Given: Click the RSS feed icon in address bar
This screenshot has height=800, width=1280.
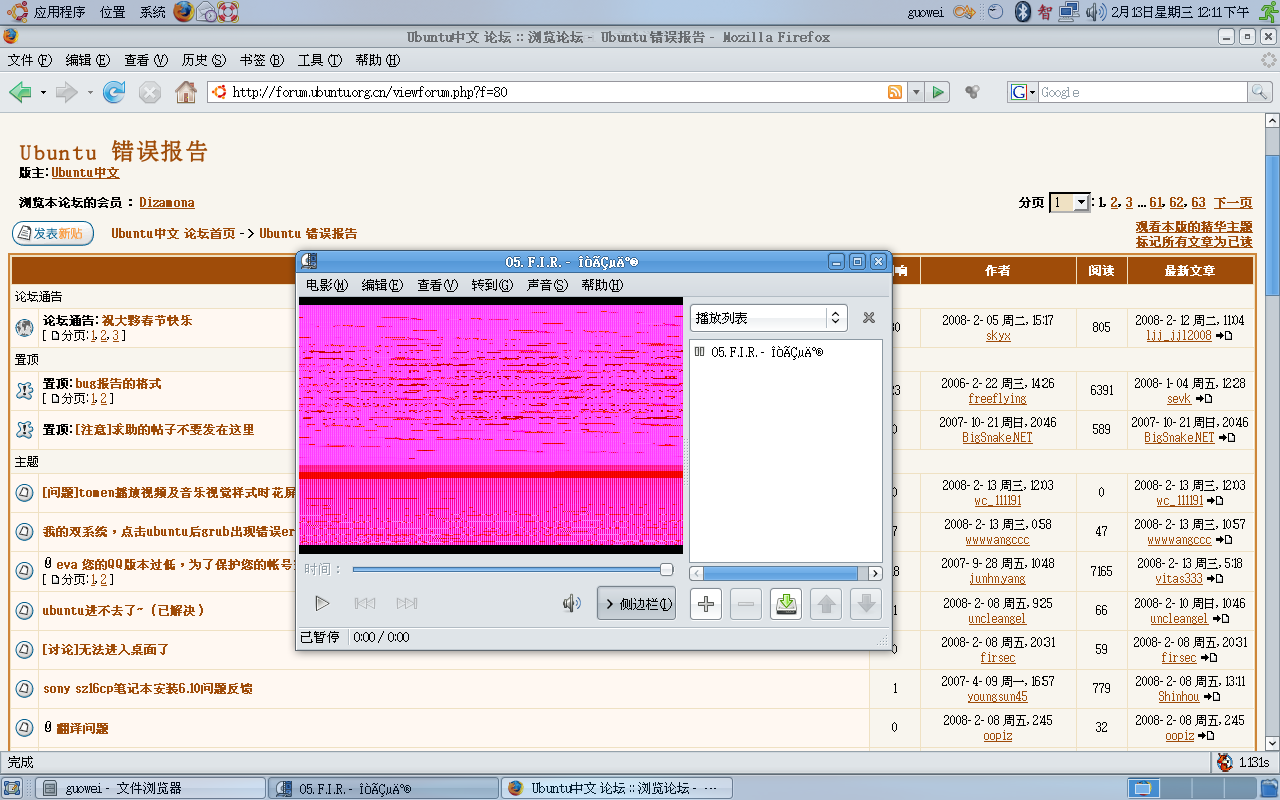Looking at the screenshot, I should 895,92.
